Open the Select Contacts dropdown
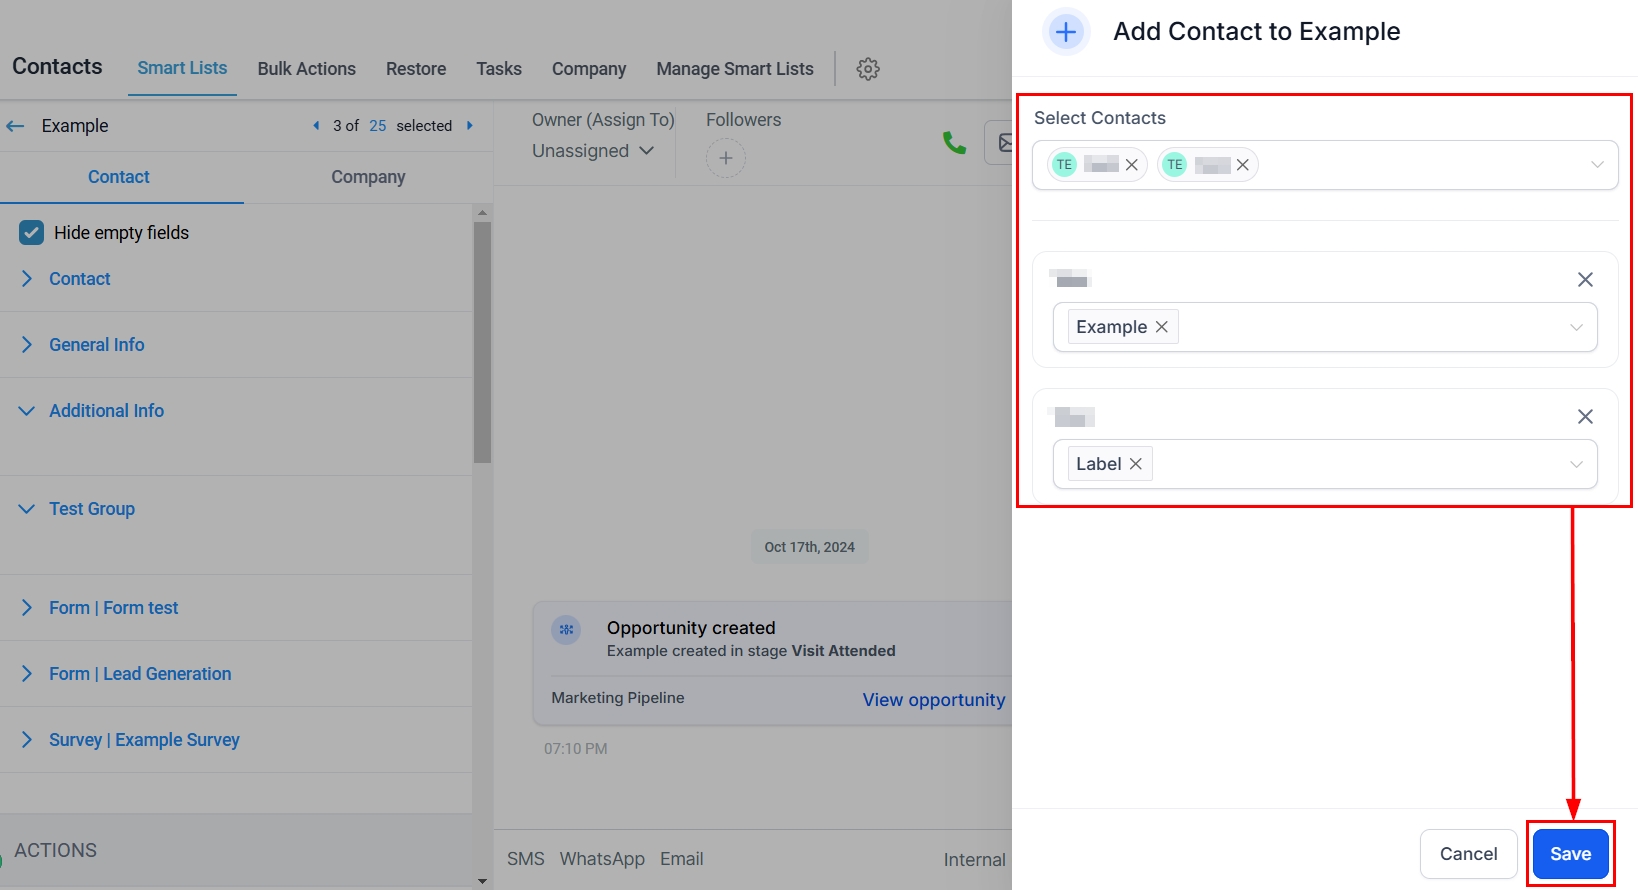This screenshot has width=1638, height=890. (1597, 165)
